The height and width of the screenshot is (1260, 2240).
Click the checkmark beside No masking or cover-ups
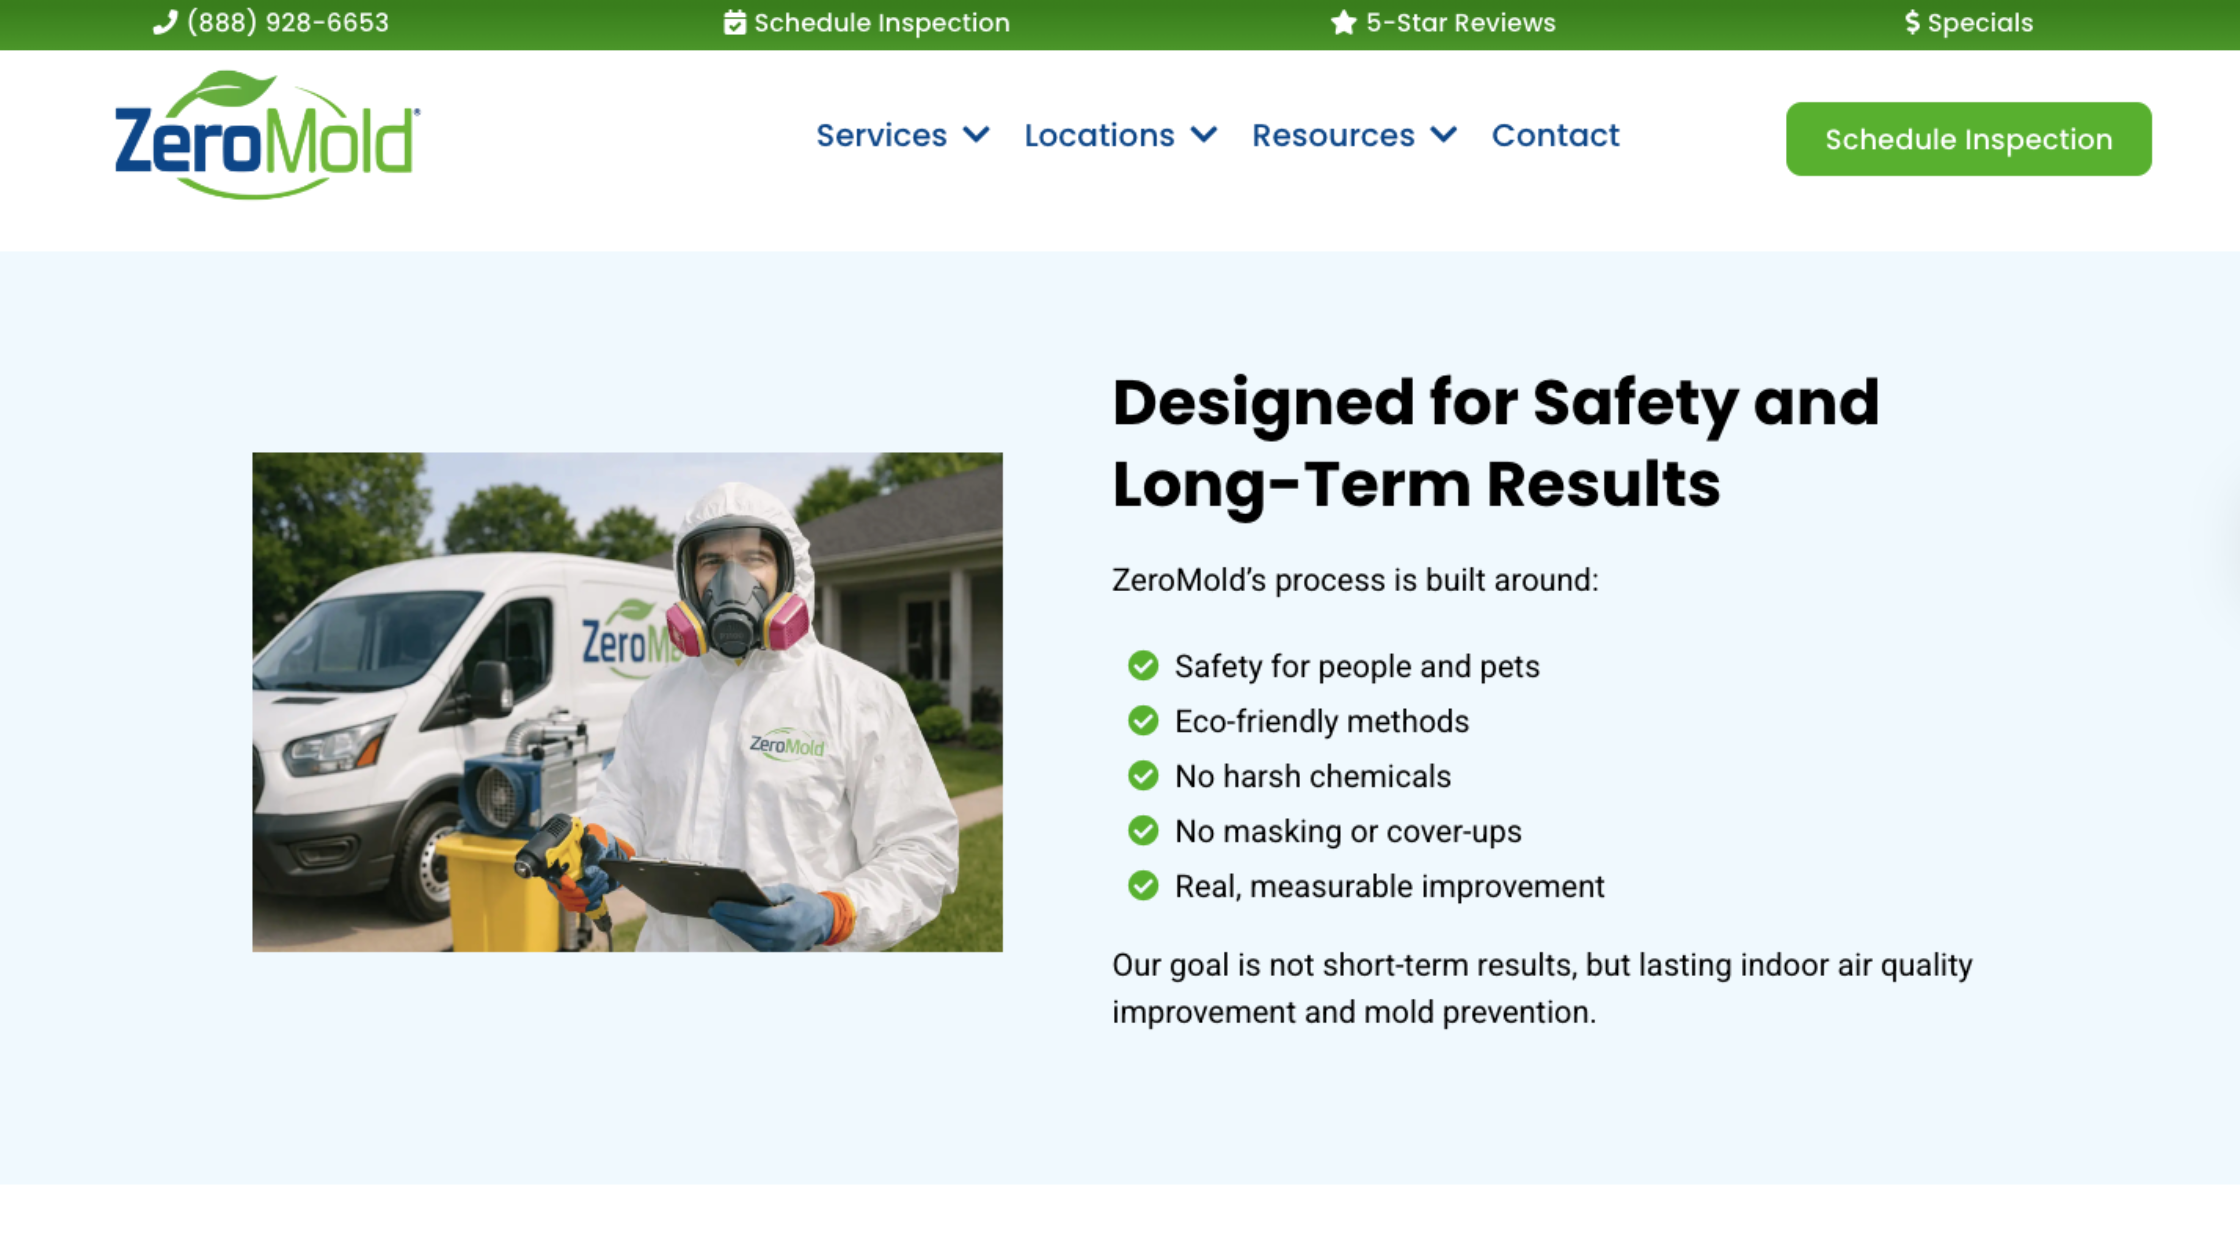[x=1143, y=831]
